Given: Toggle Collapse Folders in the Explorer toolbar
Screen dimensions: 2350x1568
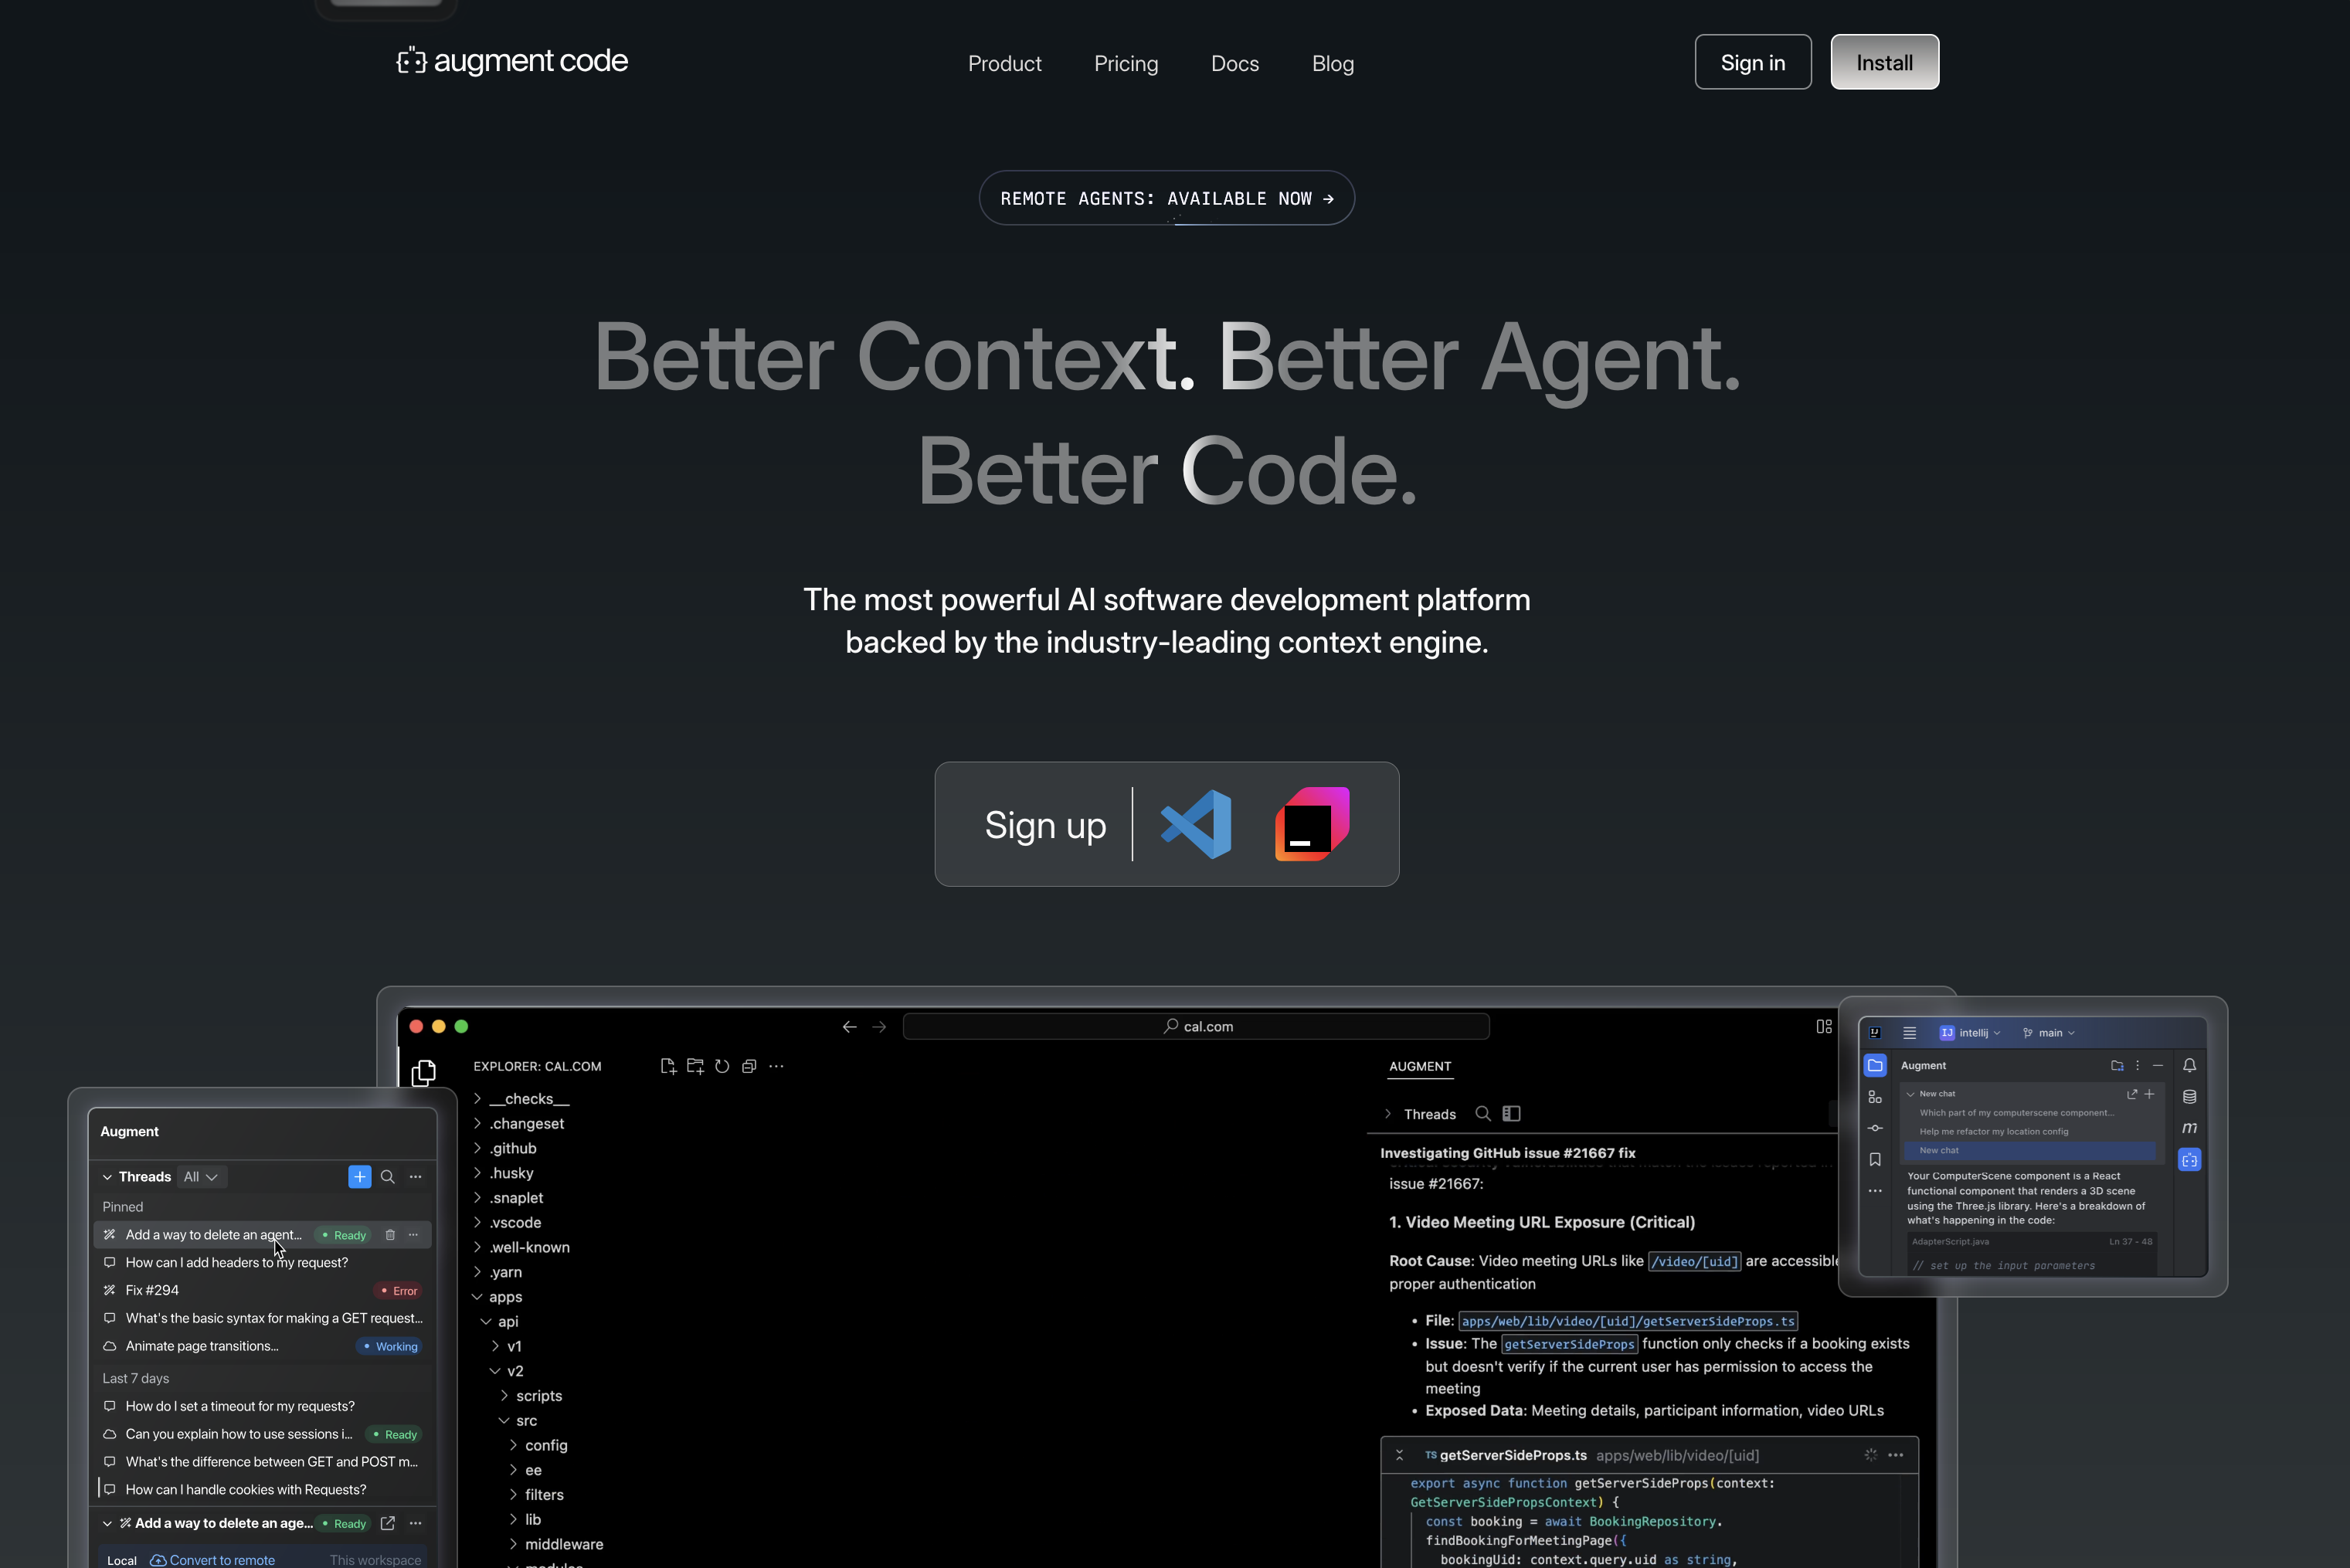Looking at the screenshot, I should tap(749, 1066).
